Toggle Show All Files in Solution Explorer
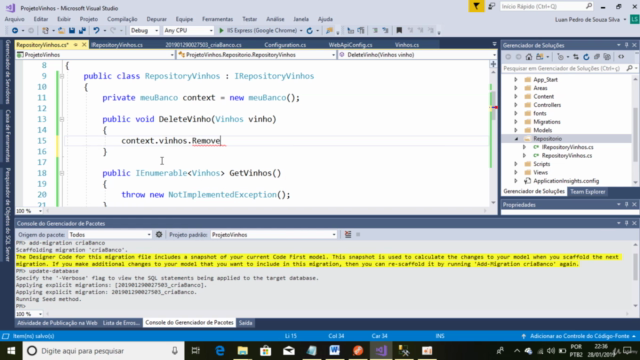Image resolution: width=640 pixels, height=360 pixels. (x=607, y=57)
